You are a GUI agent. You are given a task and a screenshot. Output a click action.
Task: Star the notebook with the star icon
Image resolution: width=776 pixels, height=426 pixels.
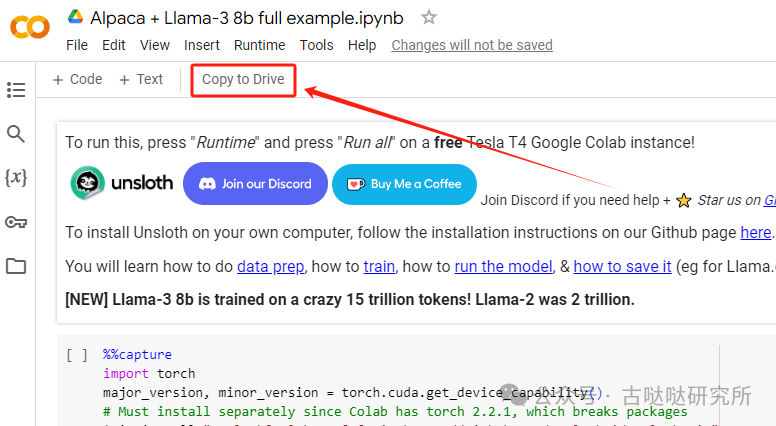click(x=429, y=18)
